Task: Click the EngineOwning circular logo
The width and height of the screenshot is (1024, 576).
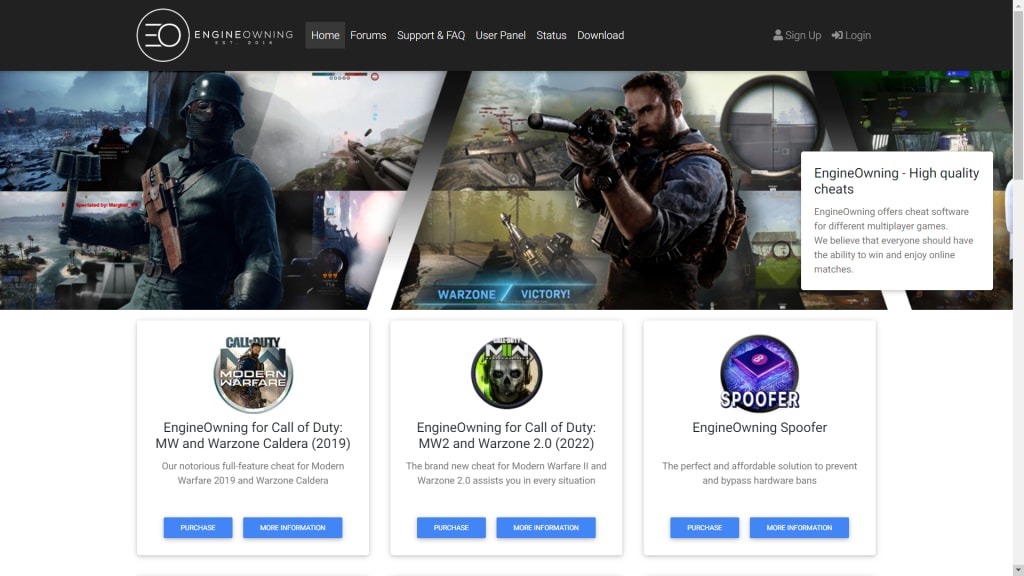Action: tap(163, 35)
